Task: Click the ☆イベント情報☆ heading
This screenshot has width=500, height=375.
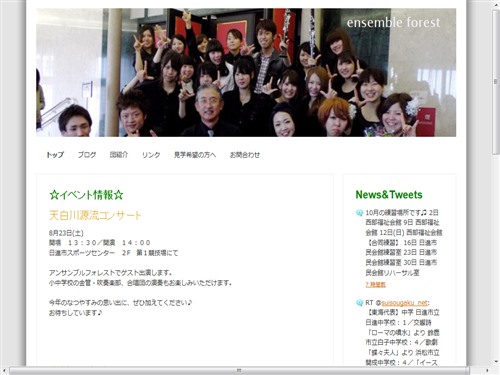Action: (x=86, y=195)
